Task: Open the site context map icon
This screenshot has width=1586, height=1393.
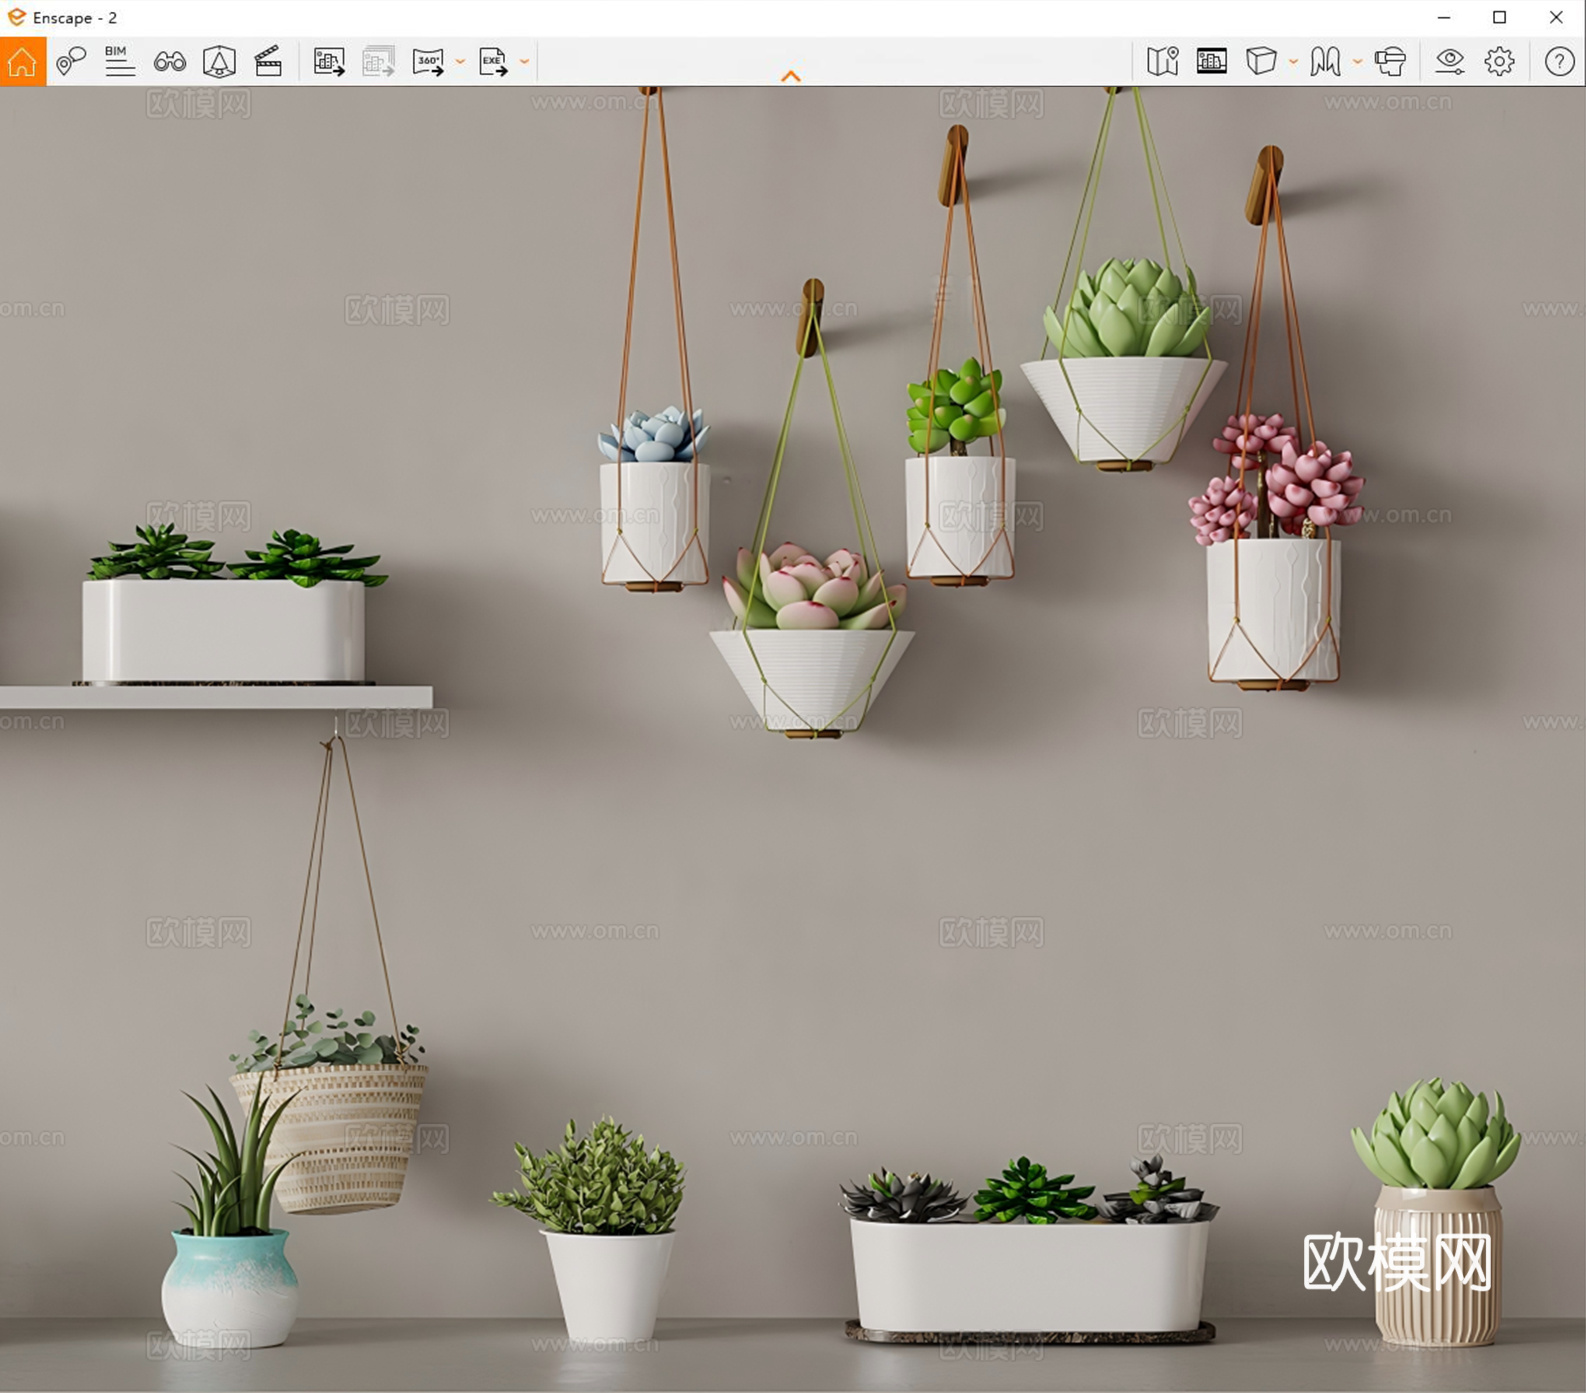Action: 1162,62
